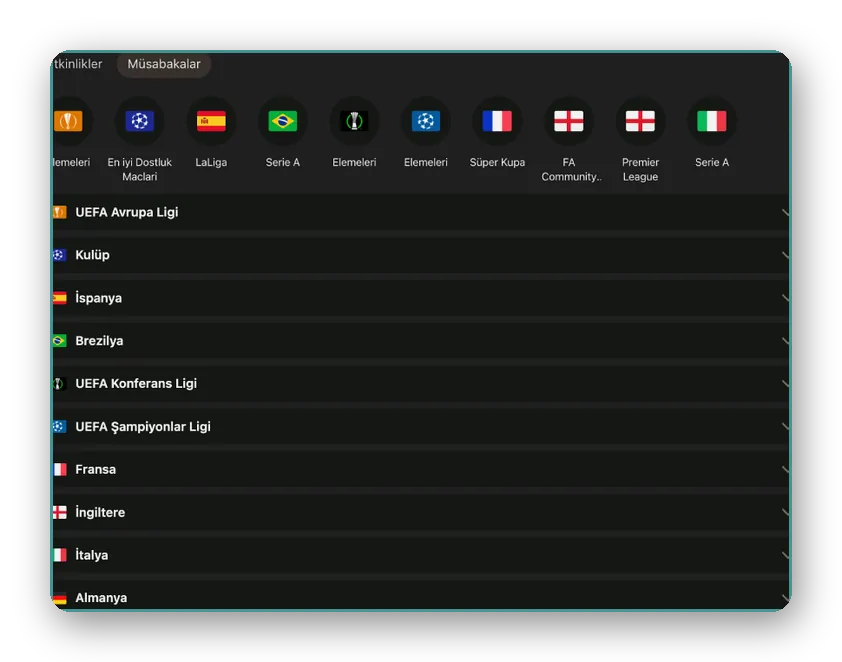
Task: Expand the UEFA Şampiyonlar Ligi row
Action: 420,427
